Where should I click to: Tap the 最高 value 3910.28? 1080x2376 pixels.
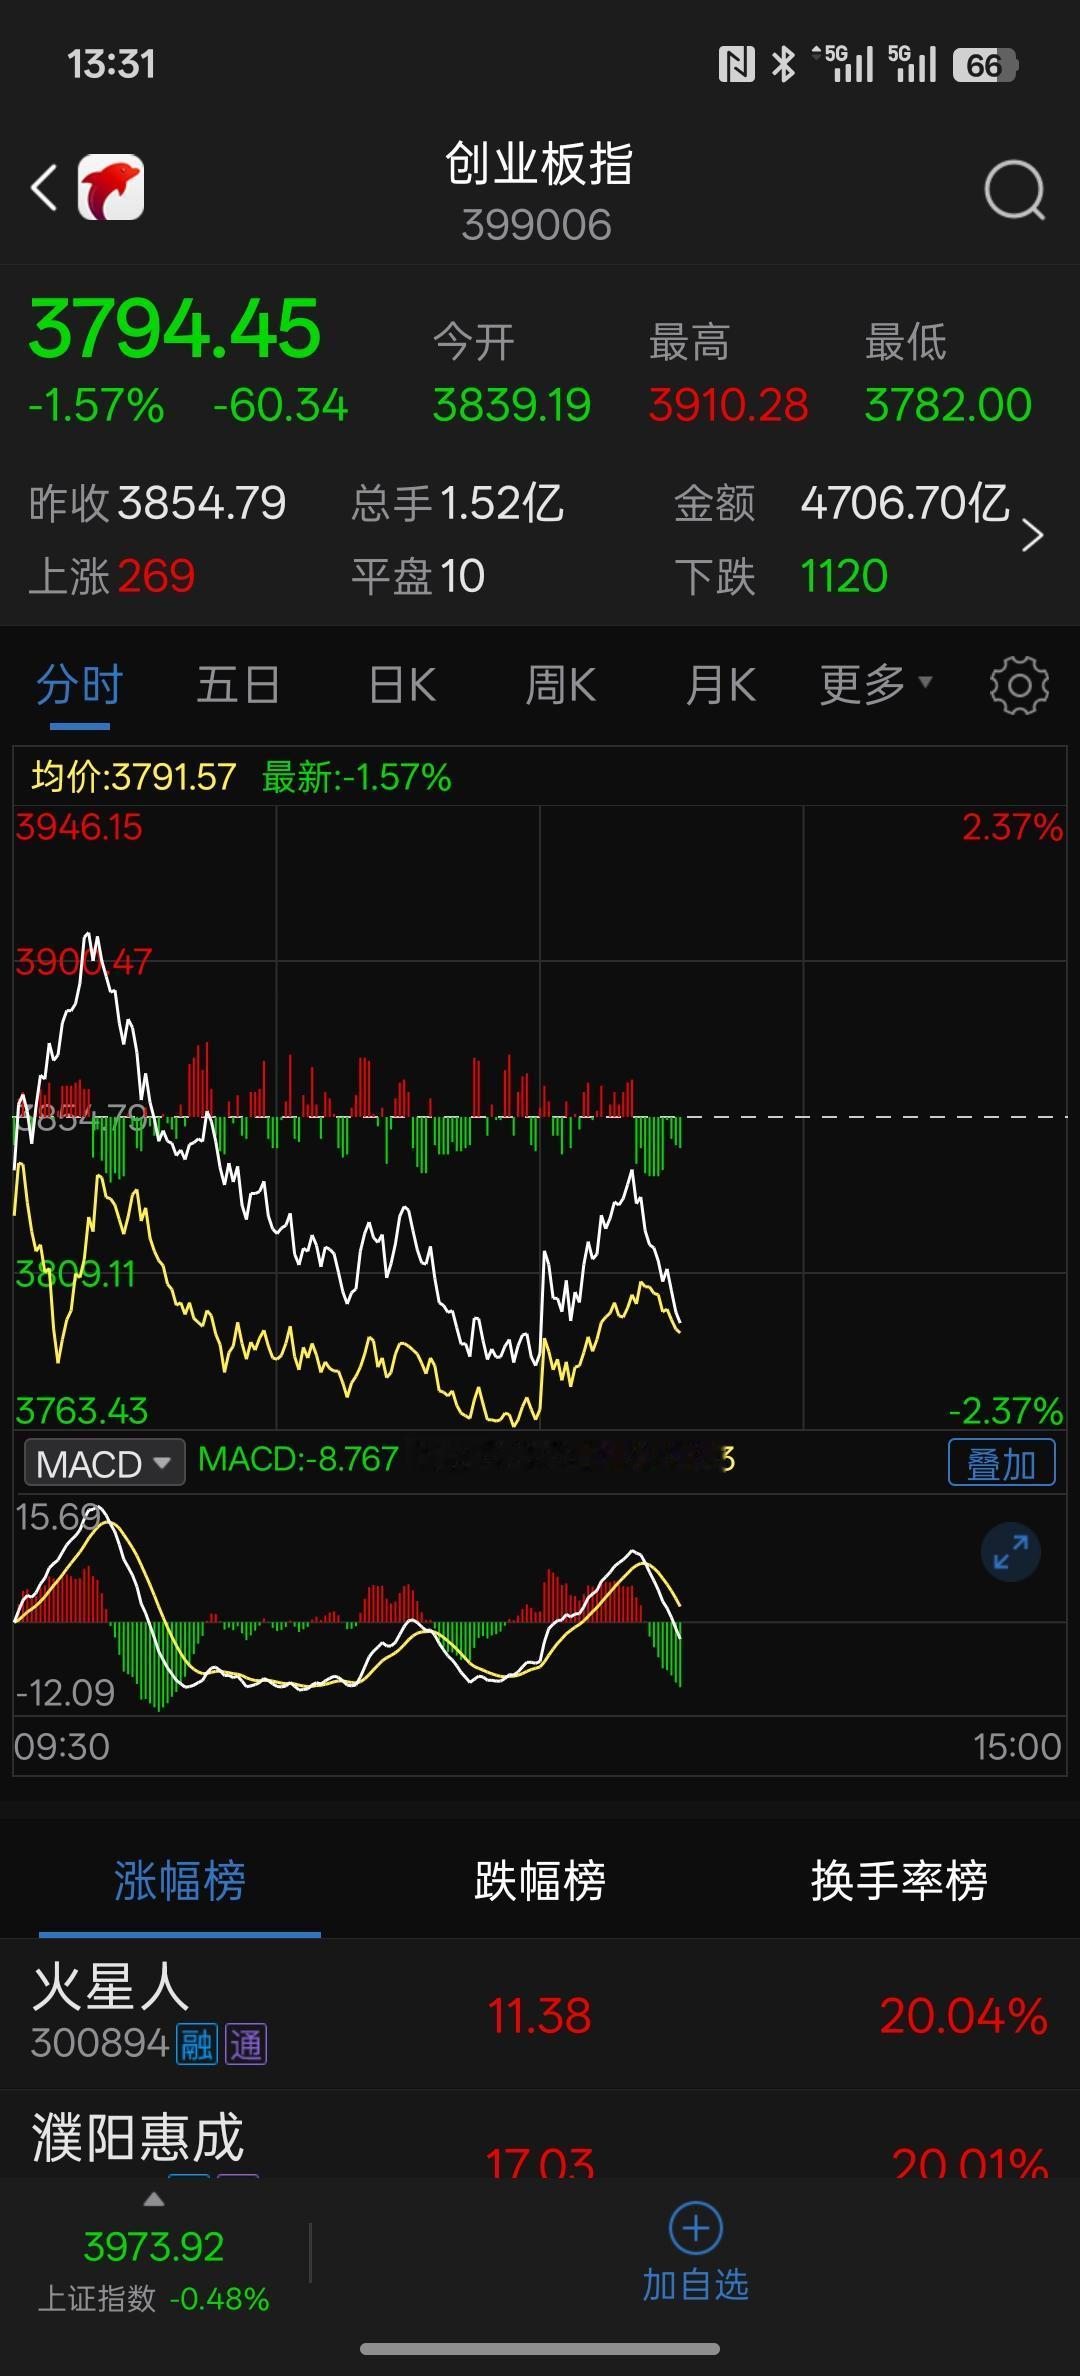tap(728, 405)
